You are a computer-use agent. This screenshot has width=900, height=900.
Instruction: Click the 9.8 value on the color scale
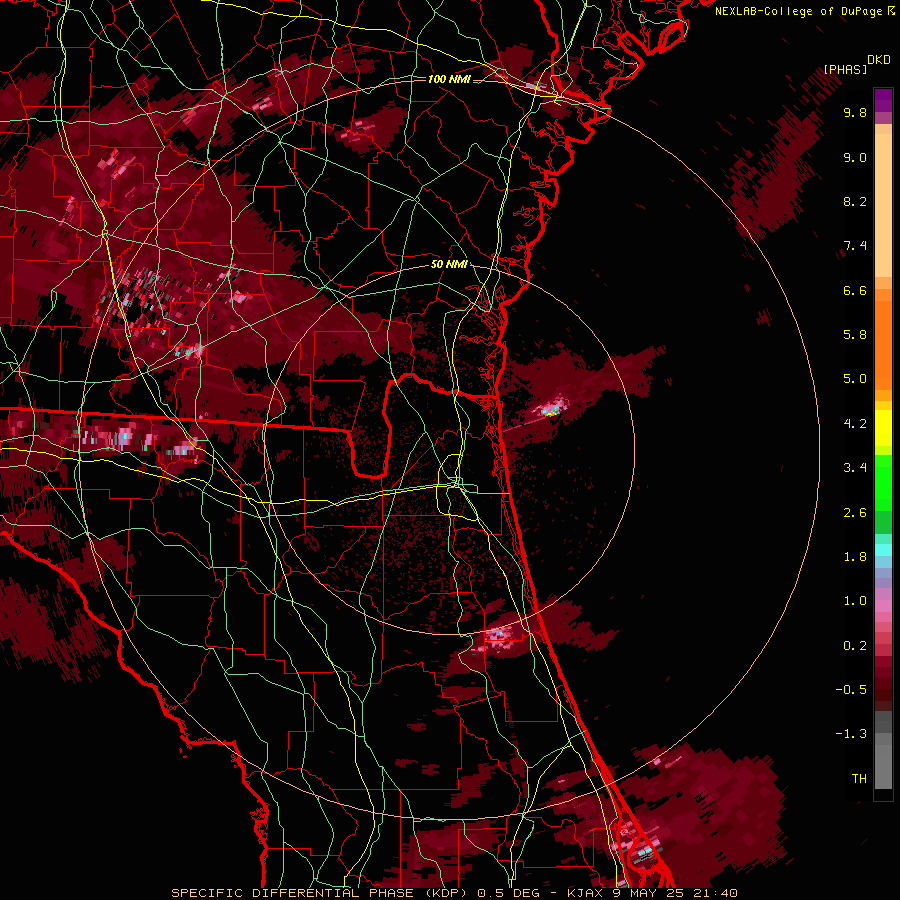[x=855, y=112]
